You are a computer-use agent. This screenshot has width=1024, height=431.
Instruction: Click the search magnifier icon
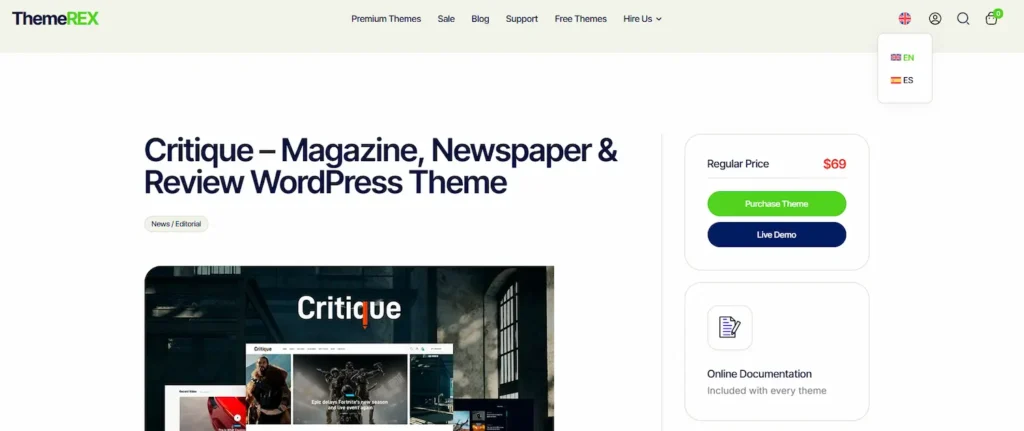[963, 19]
